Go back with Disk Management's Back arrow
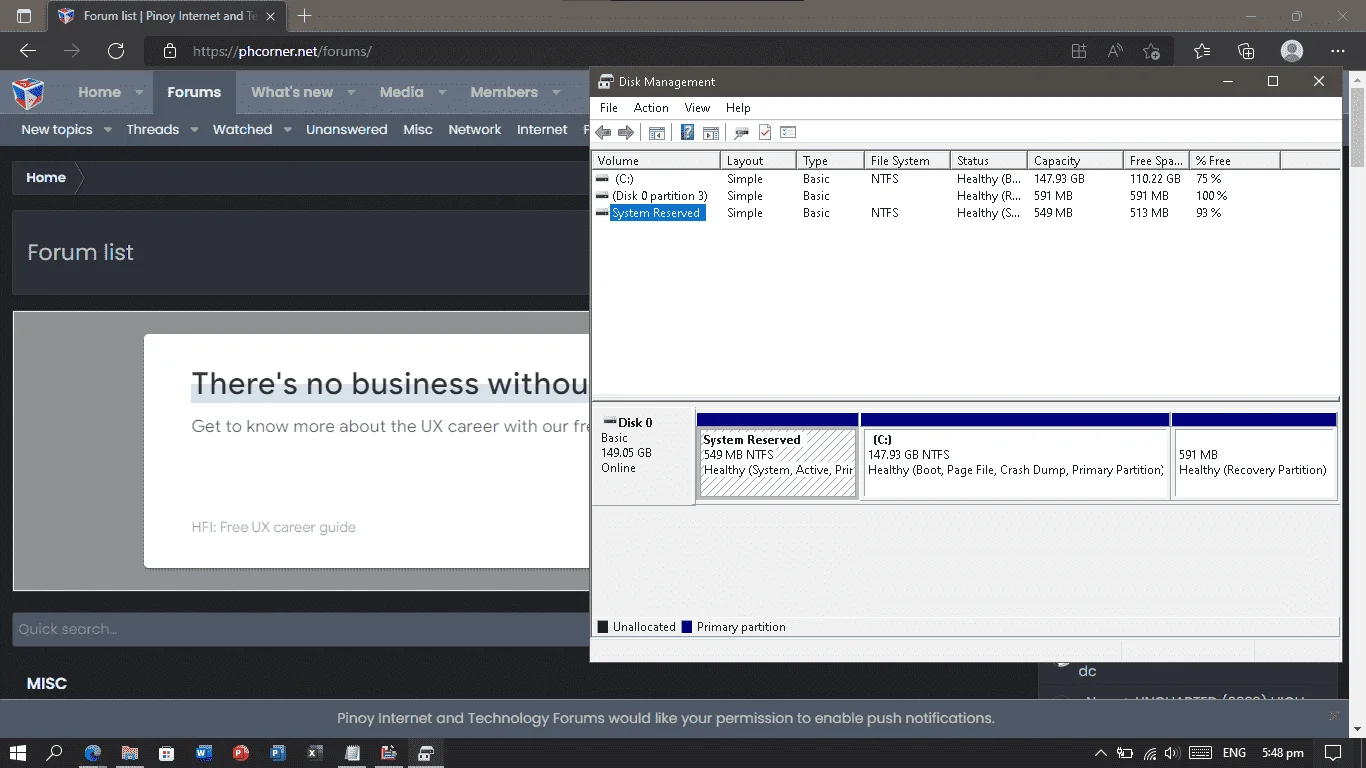This screenshot has height=768, width=1366. pos(603,132)
